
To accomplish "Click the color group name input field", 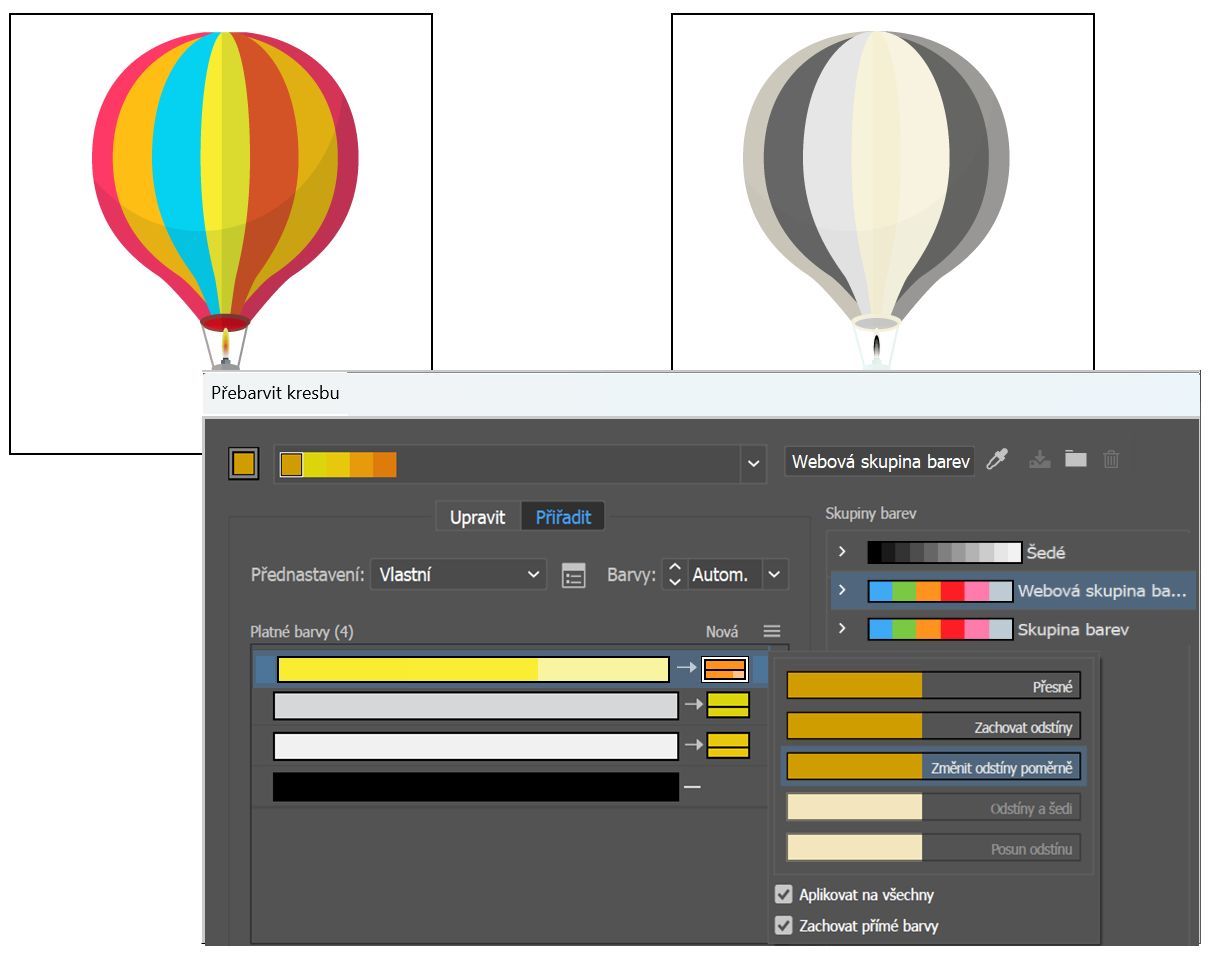I will coord(879,461).
